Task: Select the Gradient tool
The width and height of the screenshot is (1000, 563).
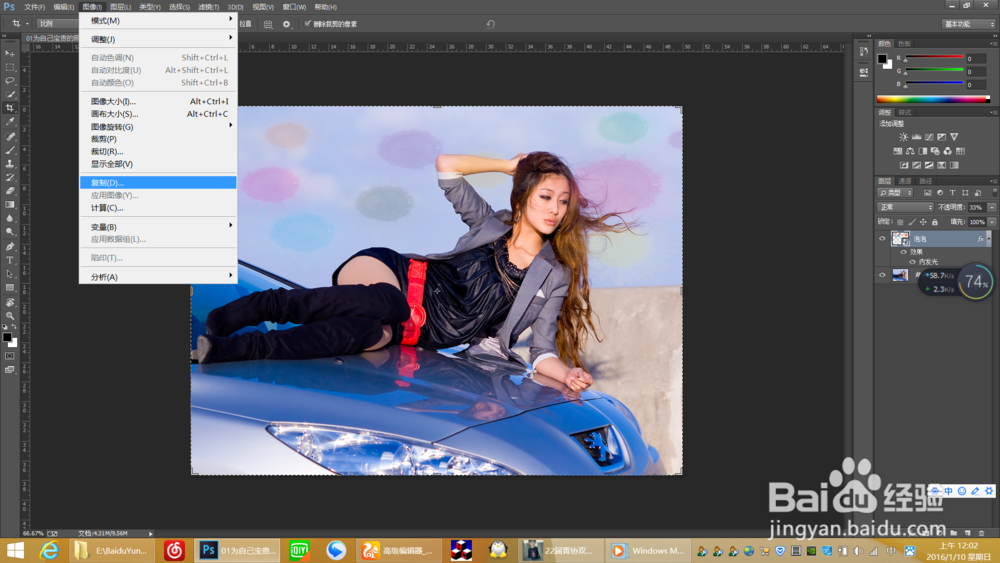Action: pyautogui.click(x=10, y=205)
